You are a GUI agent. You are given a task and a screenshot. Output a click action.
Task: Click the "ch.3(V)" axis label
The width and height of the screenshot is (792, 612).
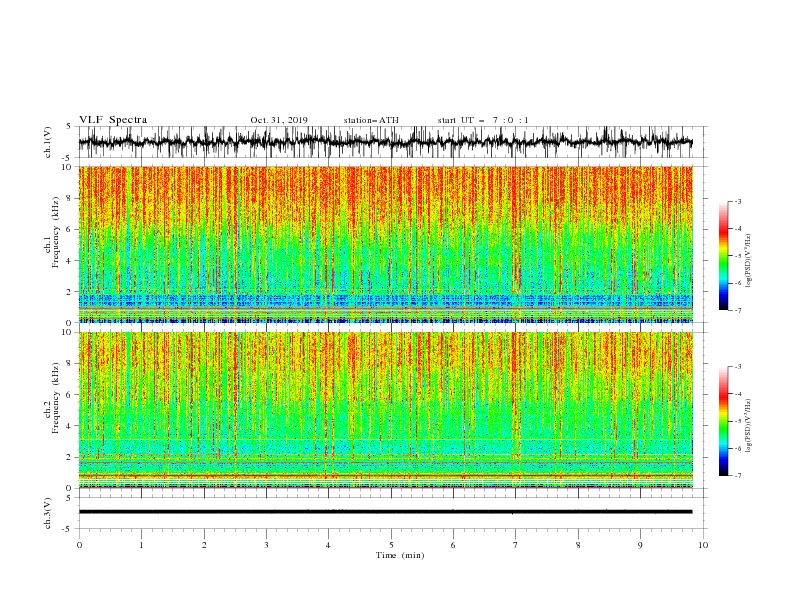pos(48,513)
